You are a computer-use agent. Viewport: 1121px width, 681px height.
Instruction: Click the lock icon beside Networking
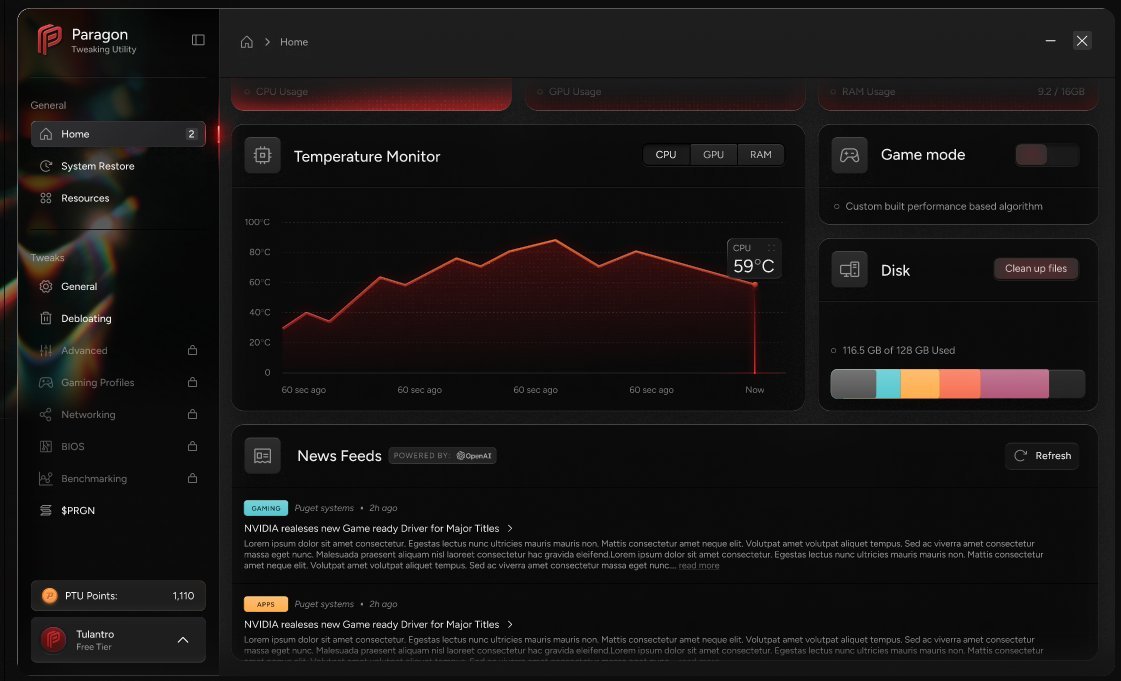[192, 414]
